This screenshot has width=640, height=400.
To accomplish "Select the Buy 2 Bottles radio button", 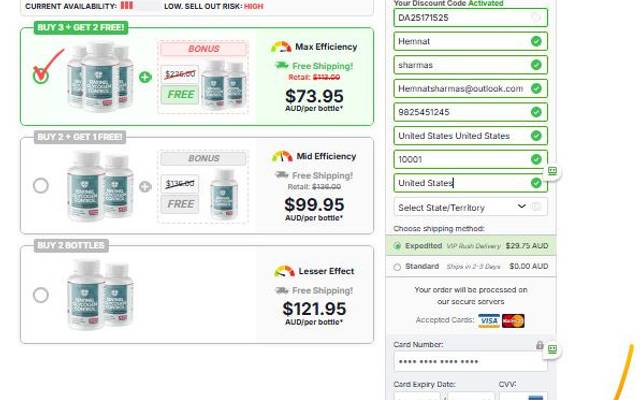I will [x=40, y=295].
